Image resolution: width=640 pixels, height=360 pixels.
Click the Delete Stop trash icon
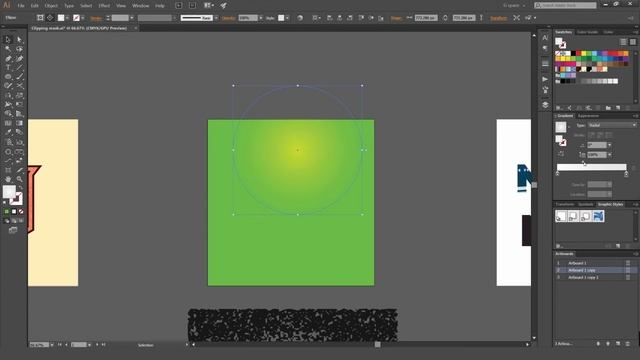pyautogui.click(x=633, y=167)
